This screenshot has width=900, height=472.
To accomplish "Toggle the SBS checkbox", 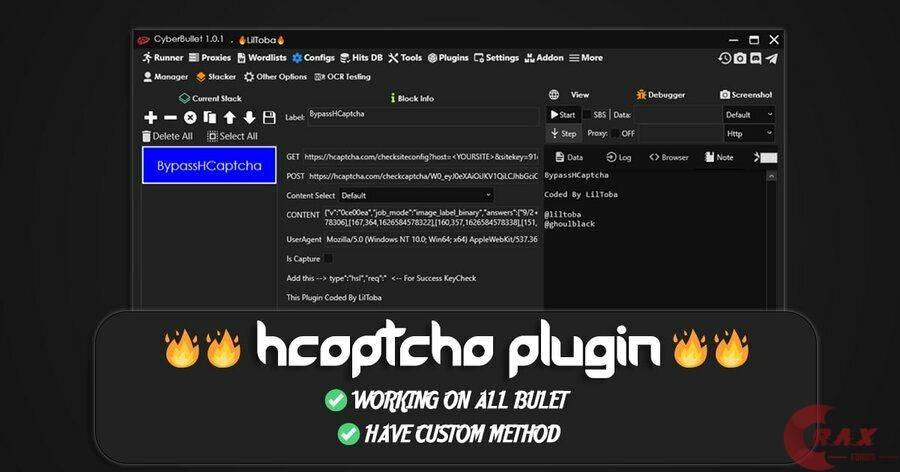I will (587, 115).
